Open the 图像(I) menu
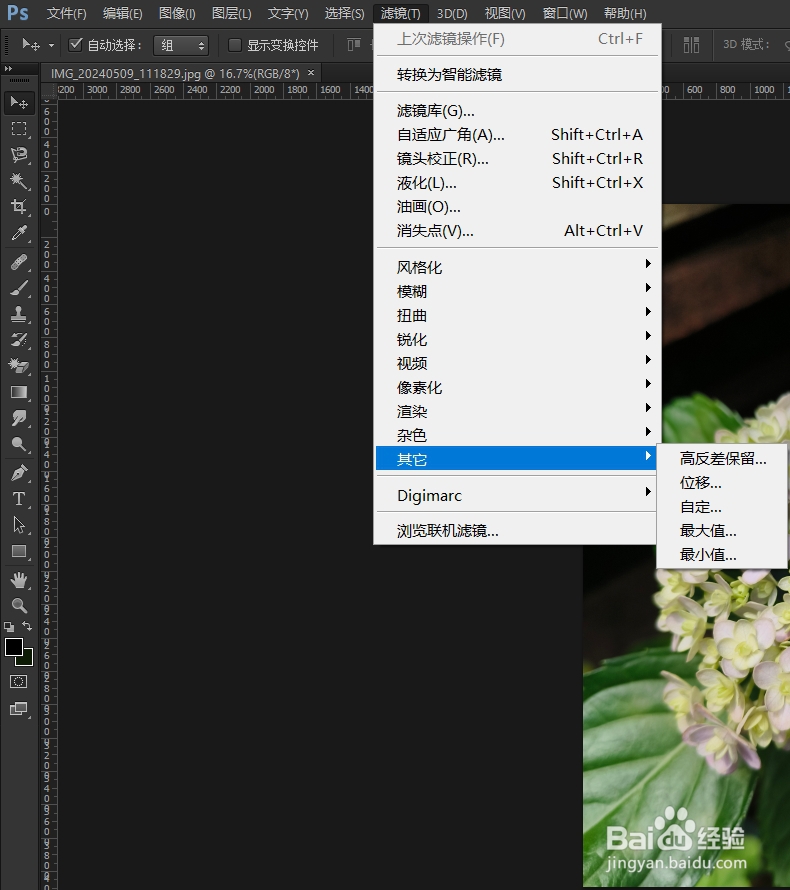 pyautogui.click(x=177, y=13)
